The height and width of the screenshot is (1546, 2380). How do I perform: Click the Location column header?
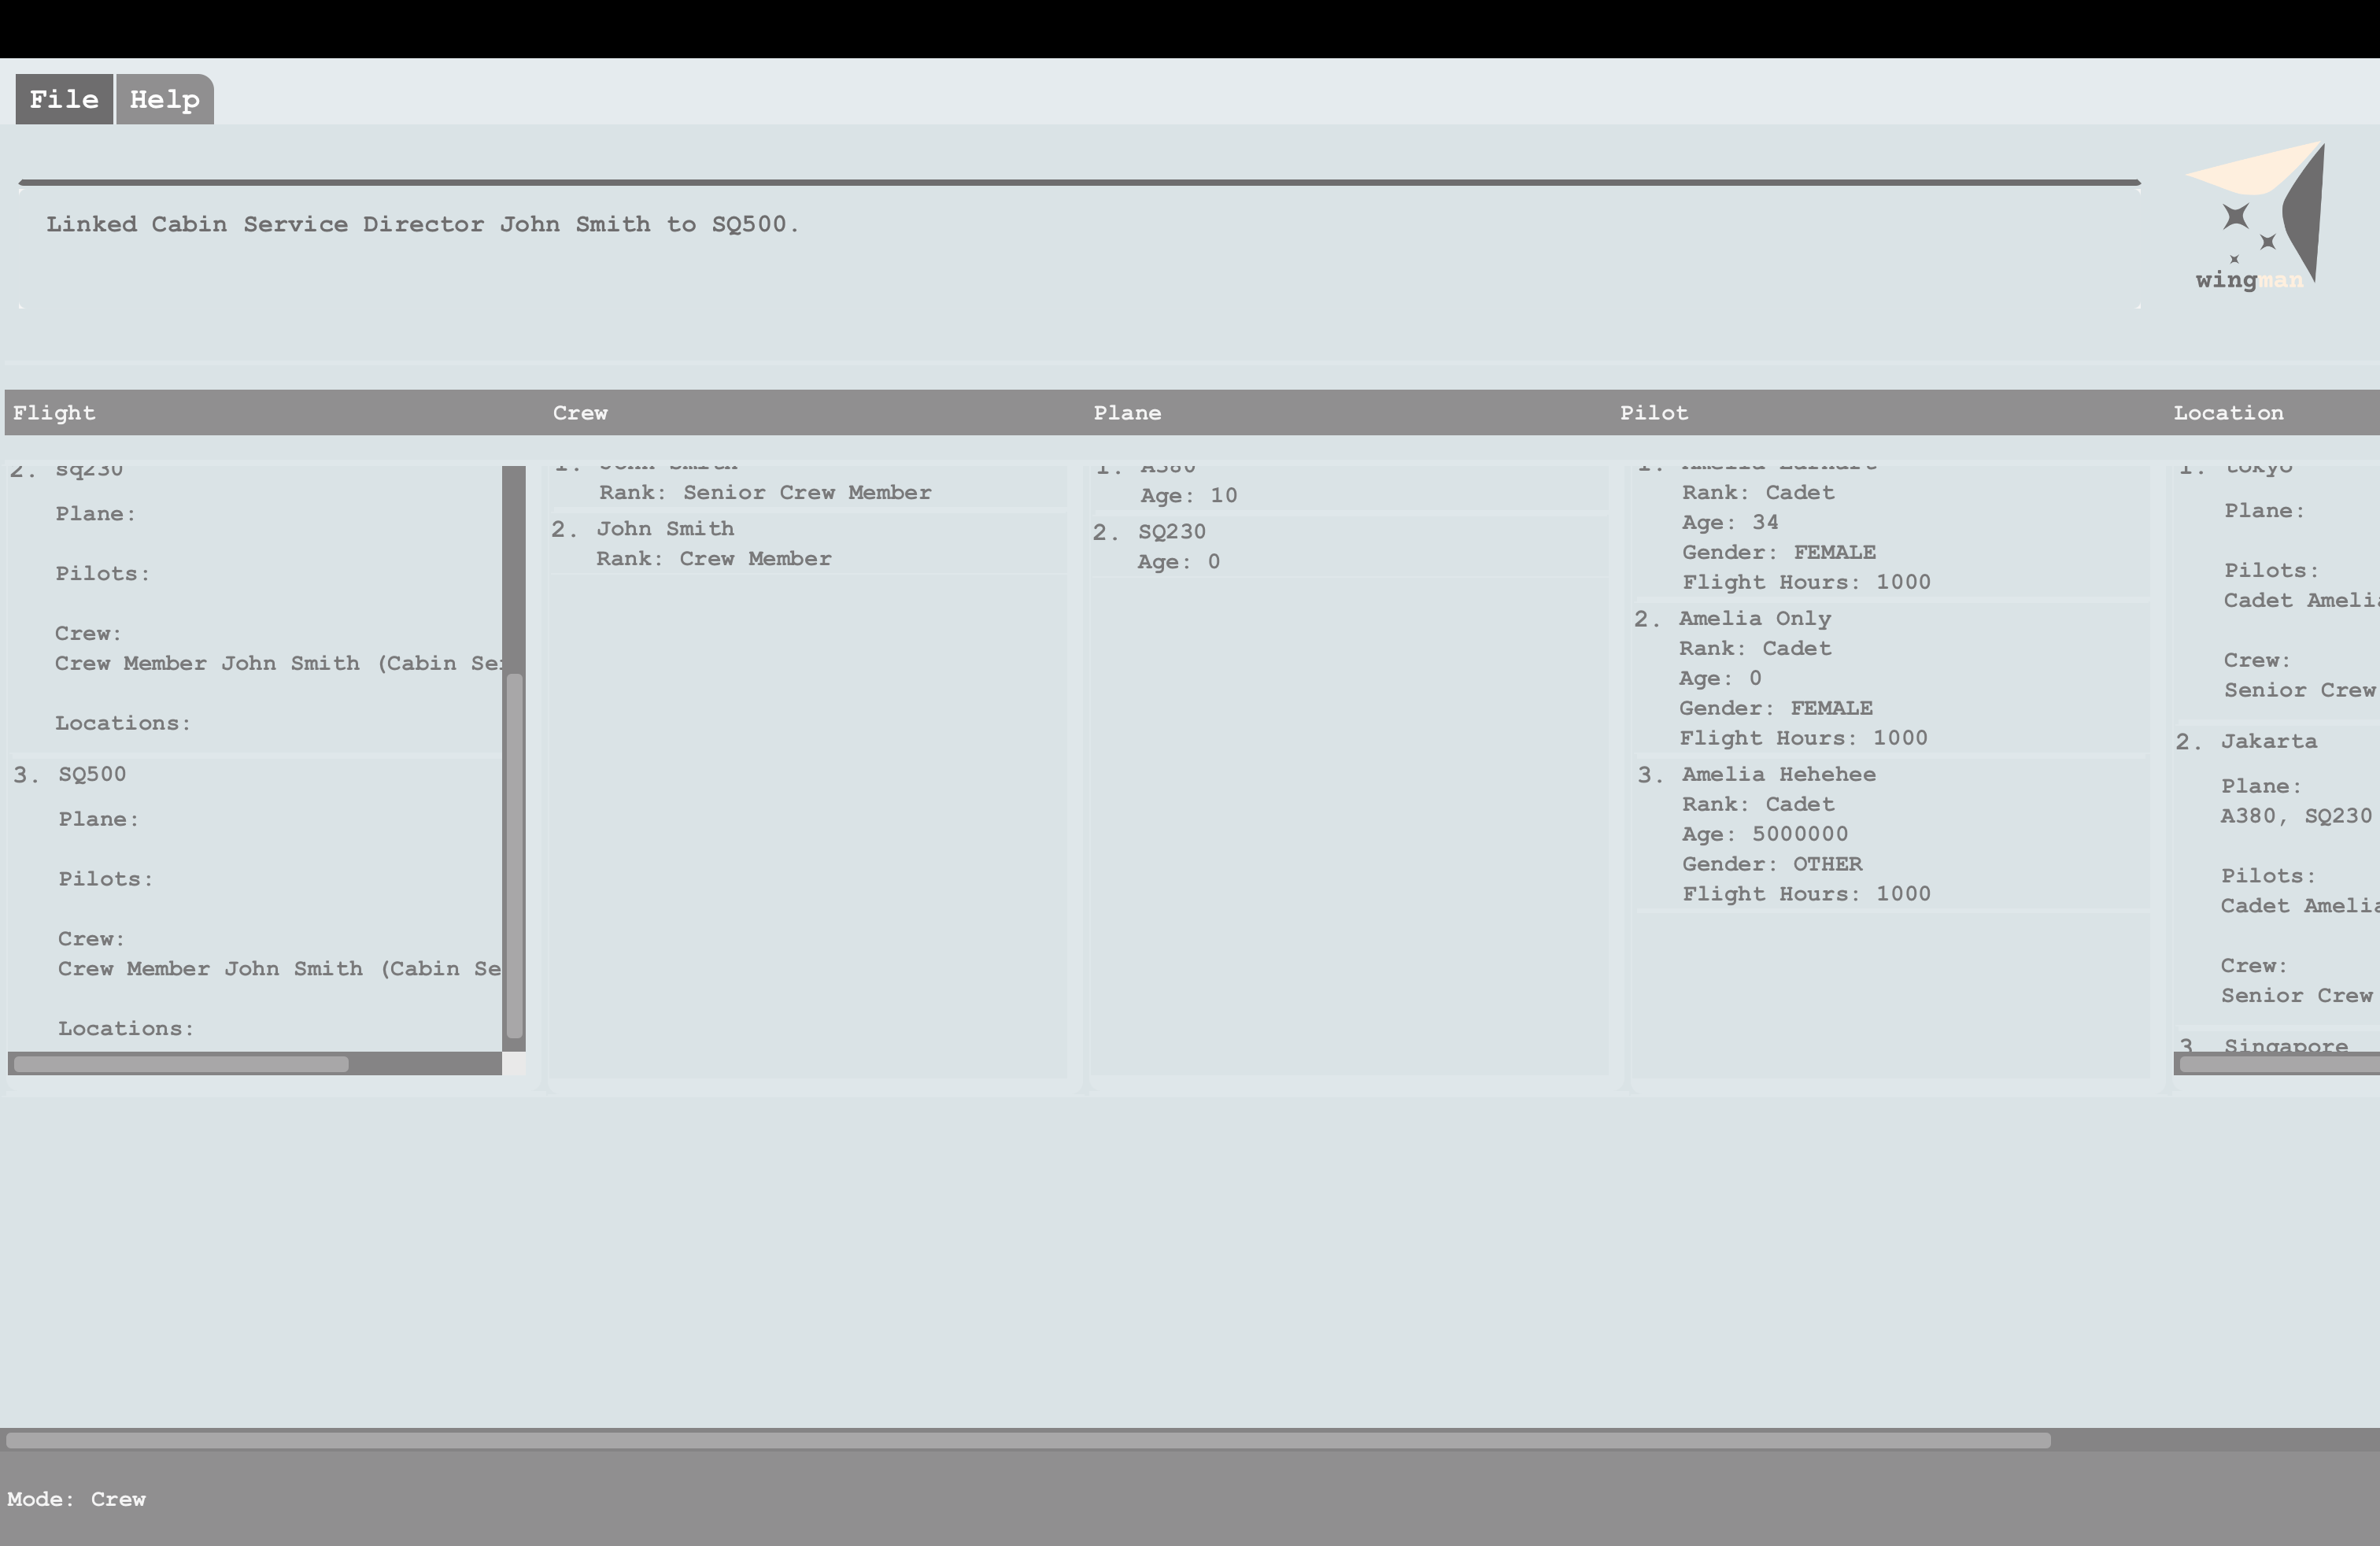(2228, 413)
